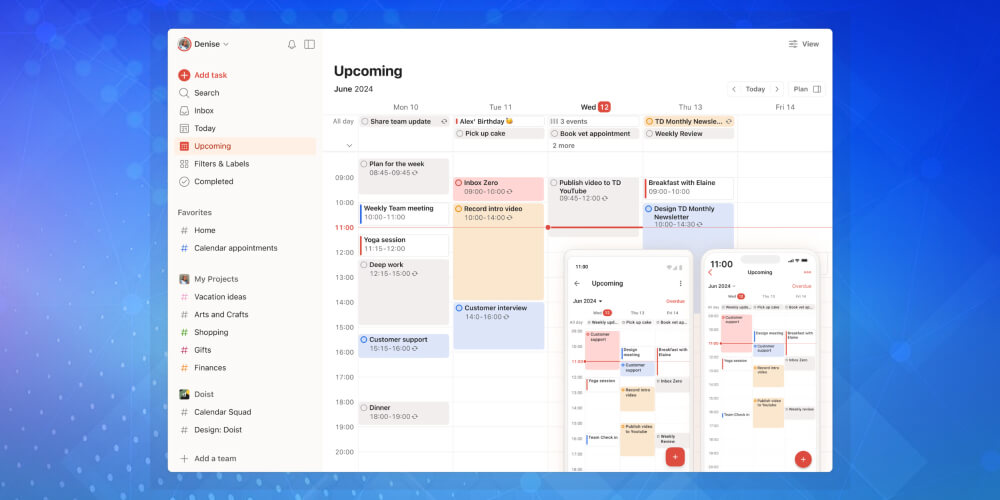This screenshot has height=500, width=1000.
Task: Select Mon 10 column header
Action: click(x=406, y=107)
